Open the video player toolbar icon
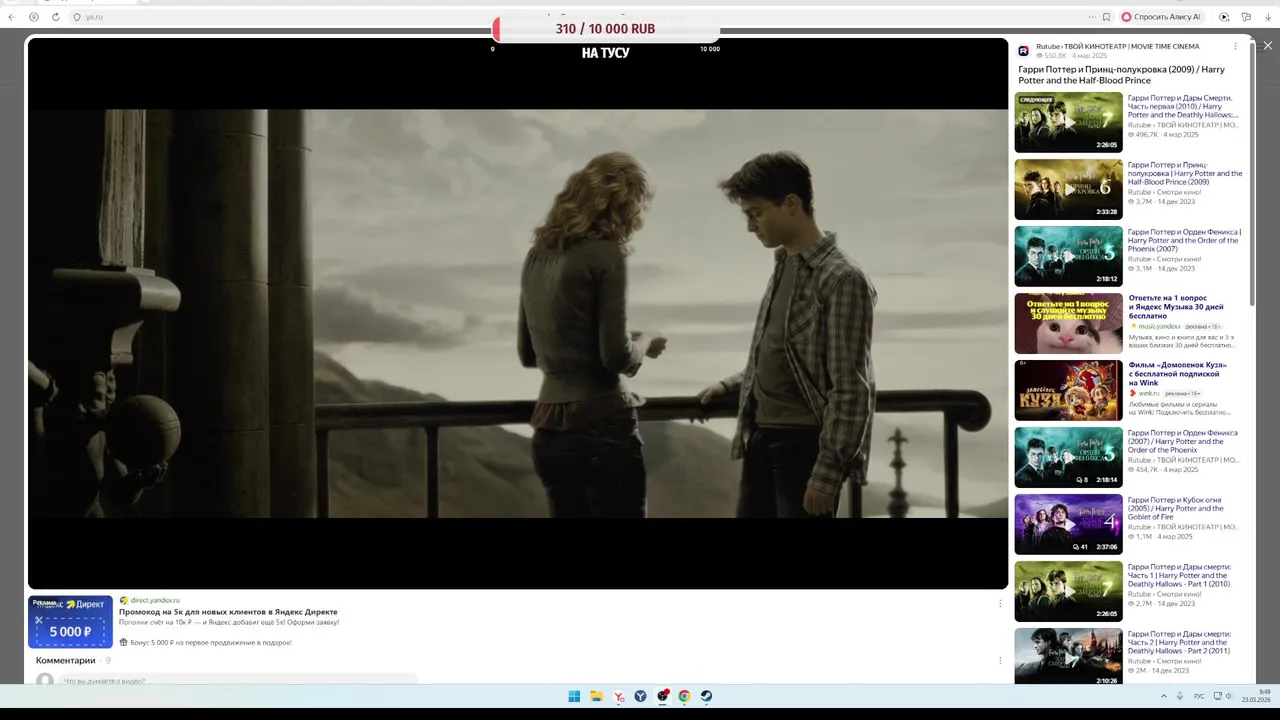The image size is (1280, 720). click(1224, 17)
